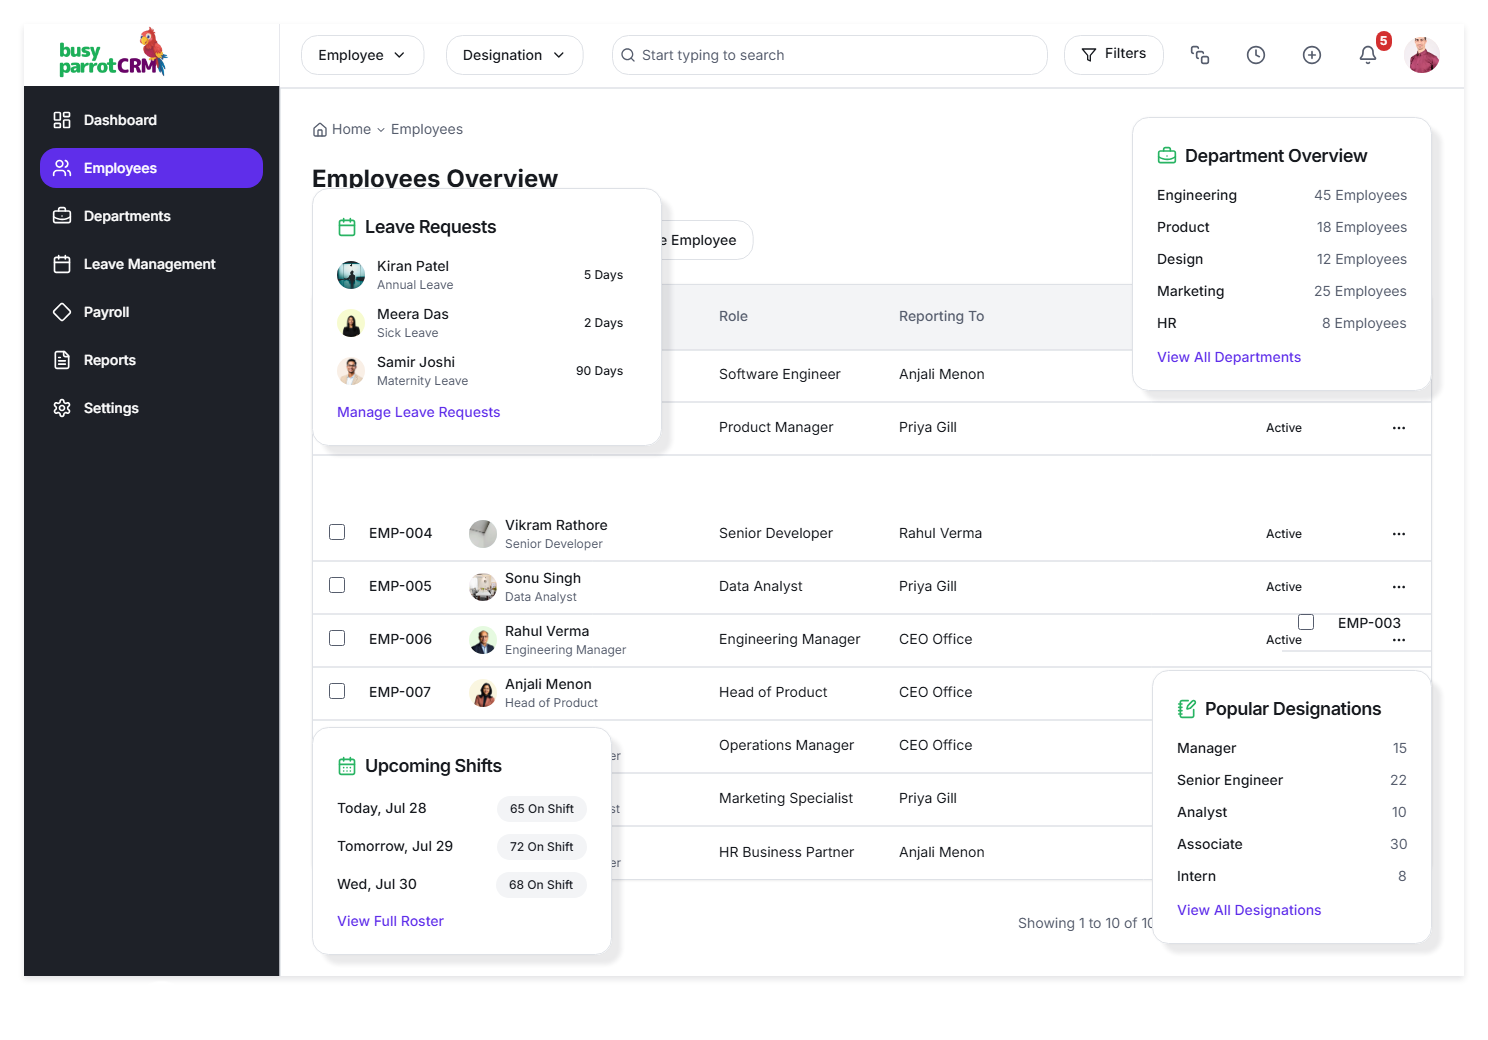
Task: Click the search input field
Action: pyautogui.click(x=830, y=55)
